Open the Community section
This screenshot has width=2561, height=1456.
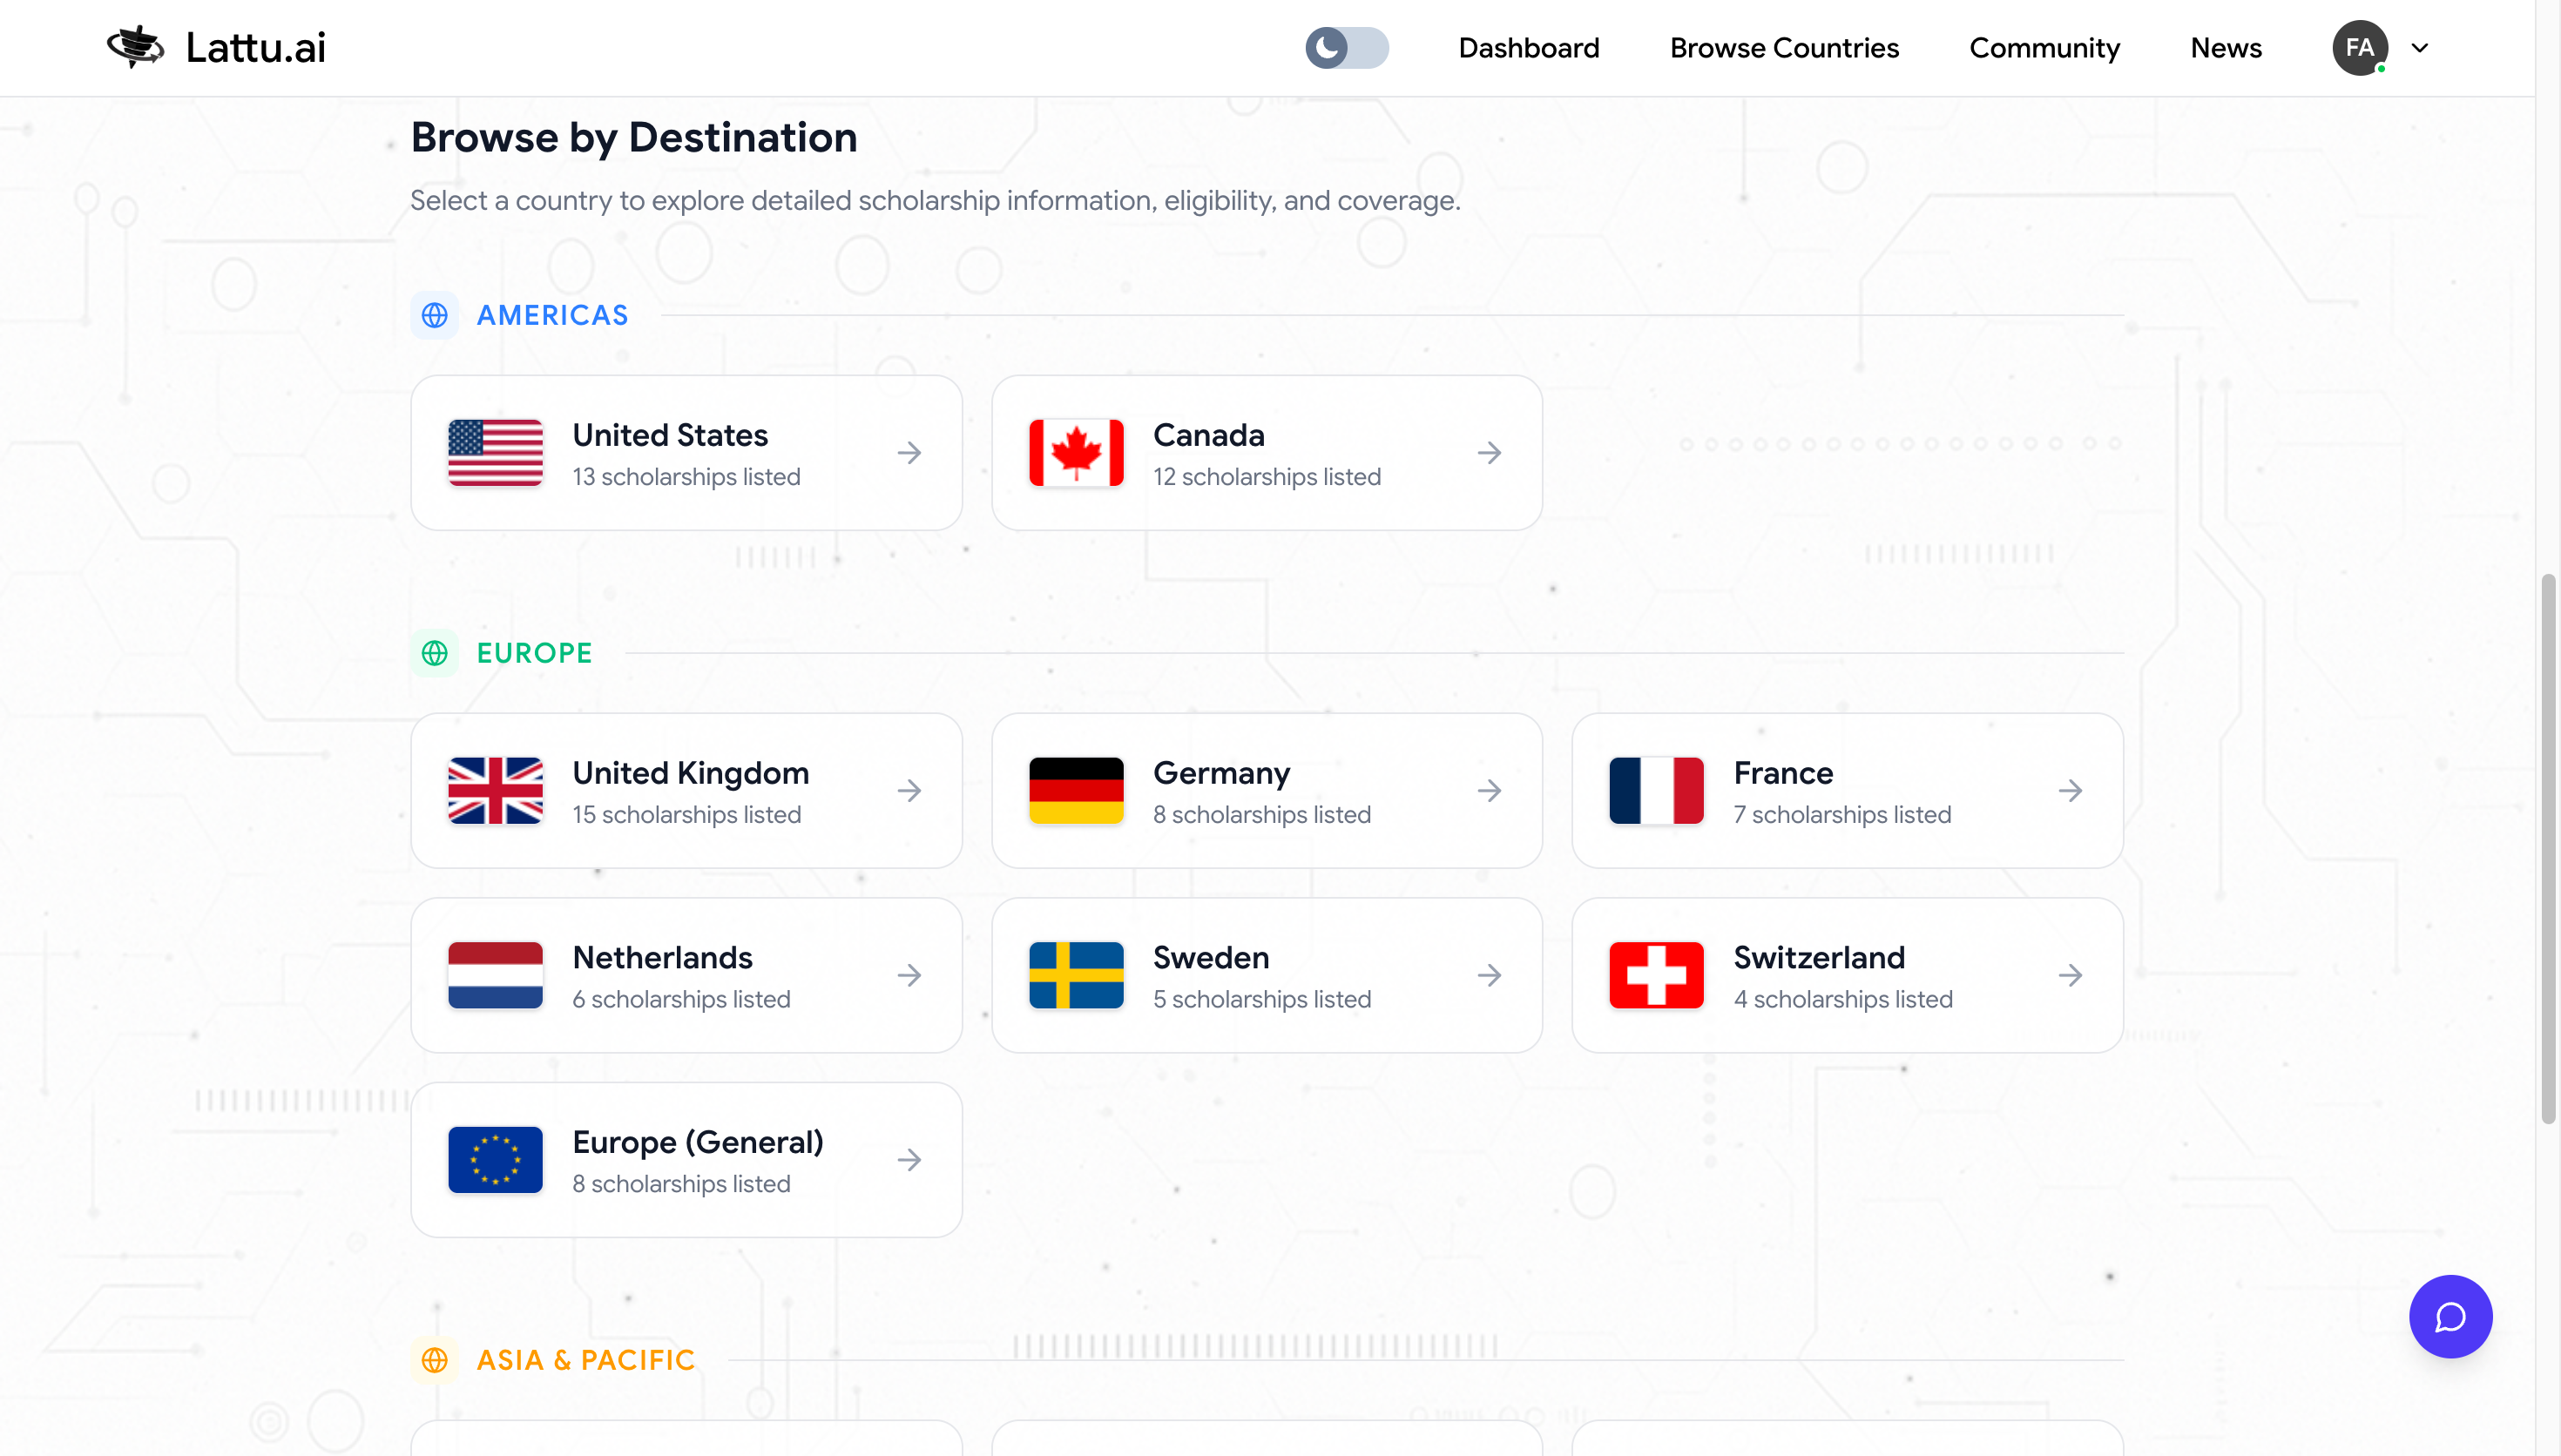2044,48
